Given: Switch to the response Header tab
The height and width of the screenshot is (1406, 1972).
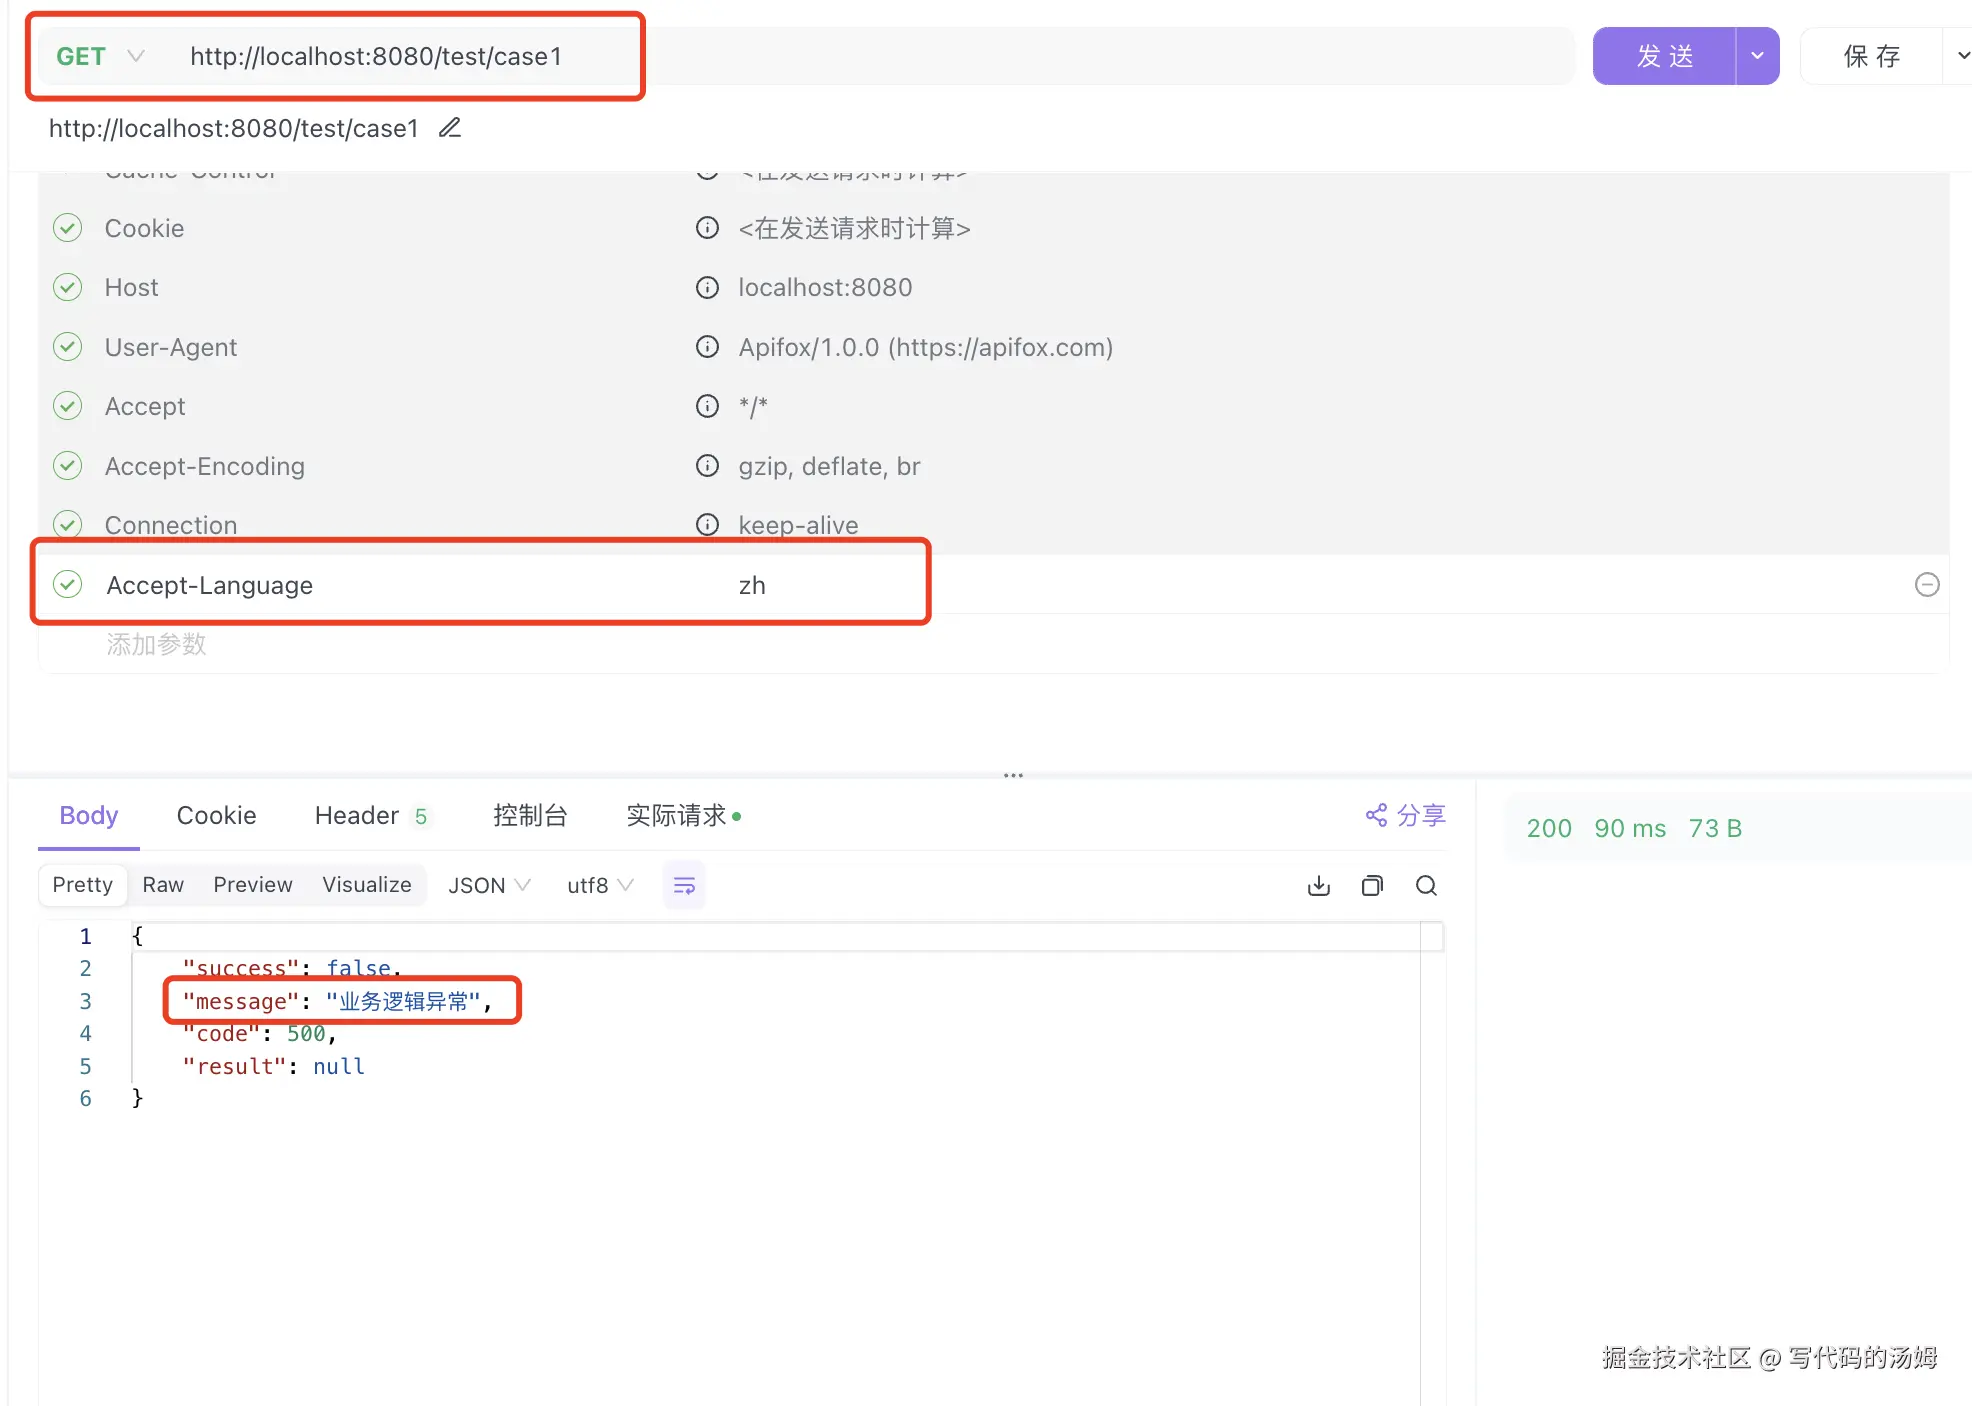Looking at the screenshot, I should tap(357, 815).
